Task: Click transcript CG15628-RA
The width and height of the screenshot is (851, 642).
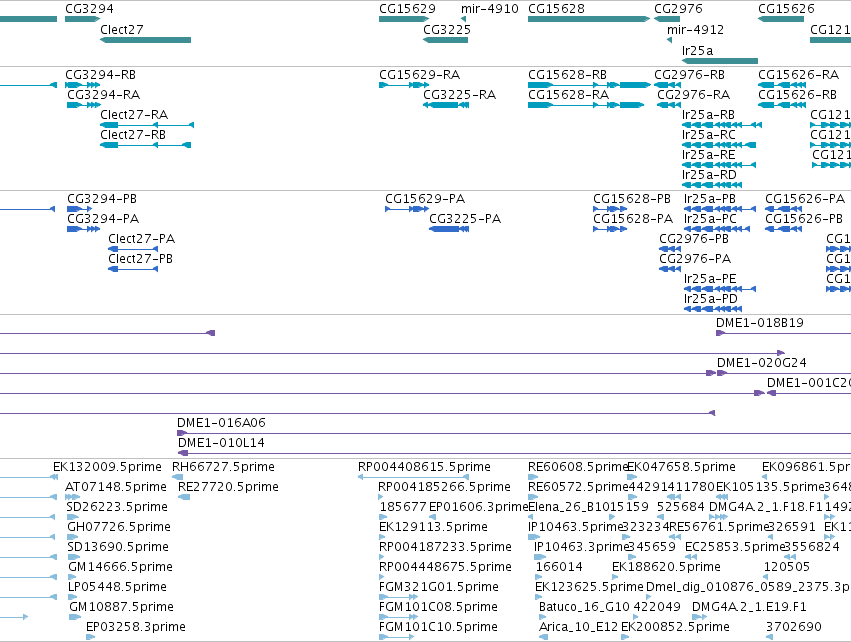Action: coord(568,95)
